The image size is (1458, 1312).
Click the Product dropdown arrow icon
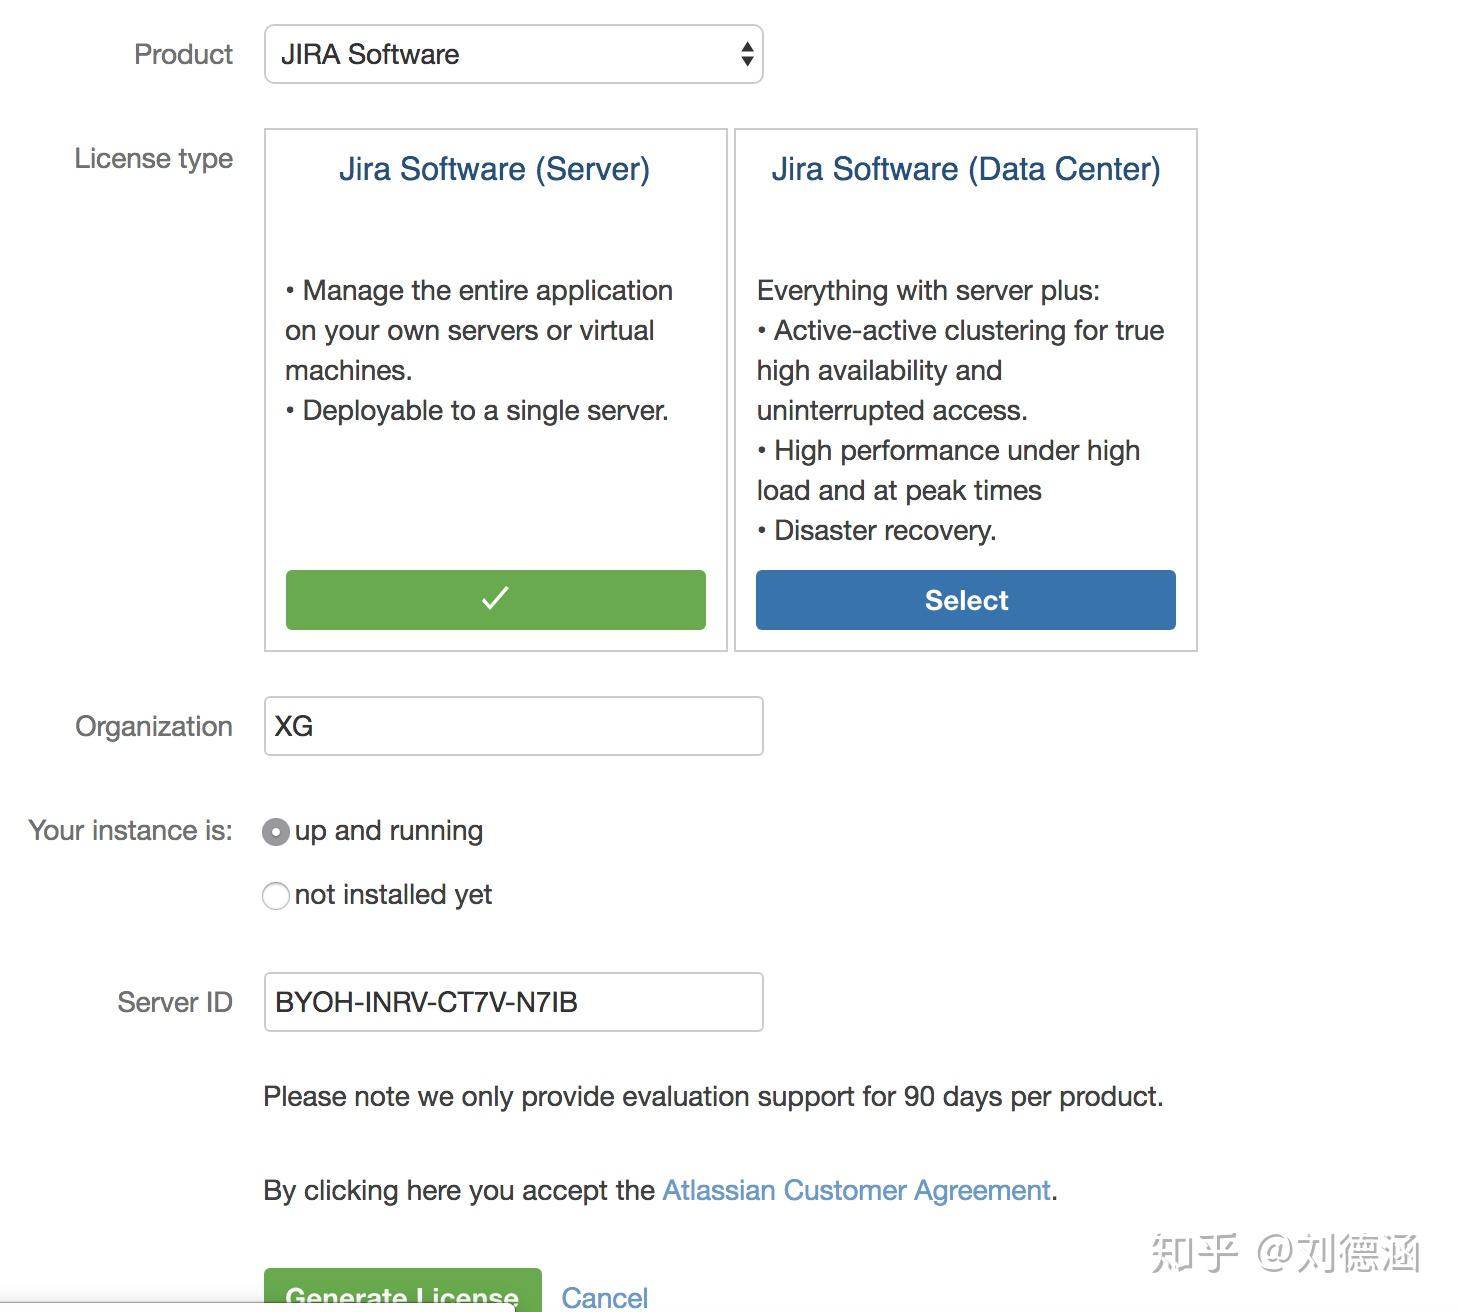[746, 54]
